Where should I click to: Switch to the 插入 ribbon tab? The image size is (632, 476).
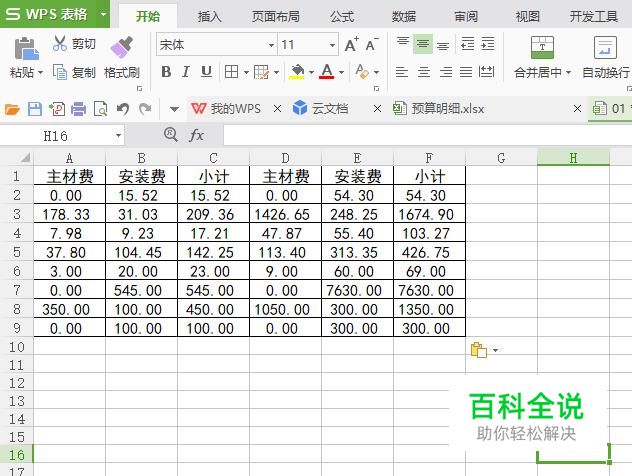(210, 17)
